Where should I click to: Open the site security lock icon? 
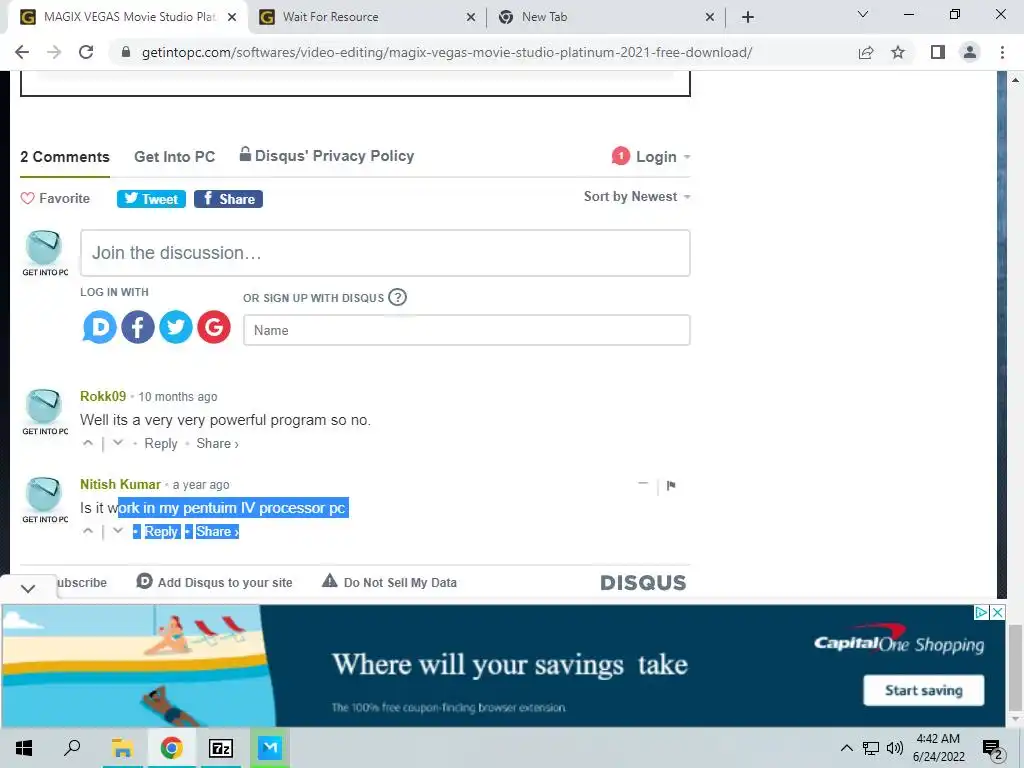coord(126,52)
